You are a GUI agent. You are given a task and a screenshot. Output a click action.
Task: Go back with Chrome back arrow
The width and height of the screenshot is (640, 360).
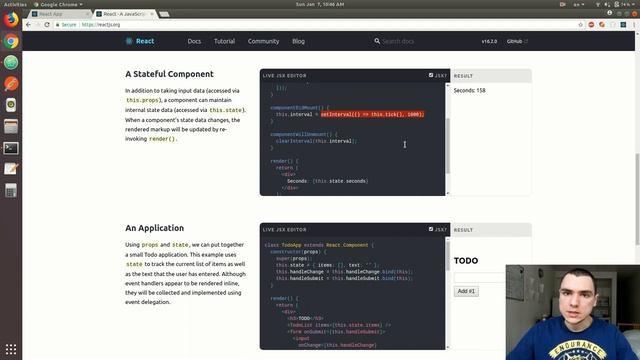tap(28, 25)
